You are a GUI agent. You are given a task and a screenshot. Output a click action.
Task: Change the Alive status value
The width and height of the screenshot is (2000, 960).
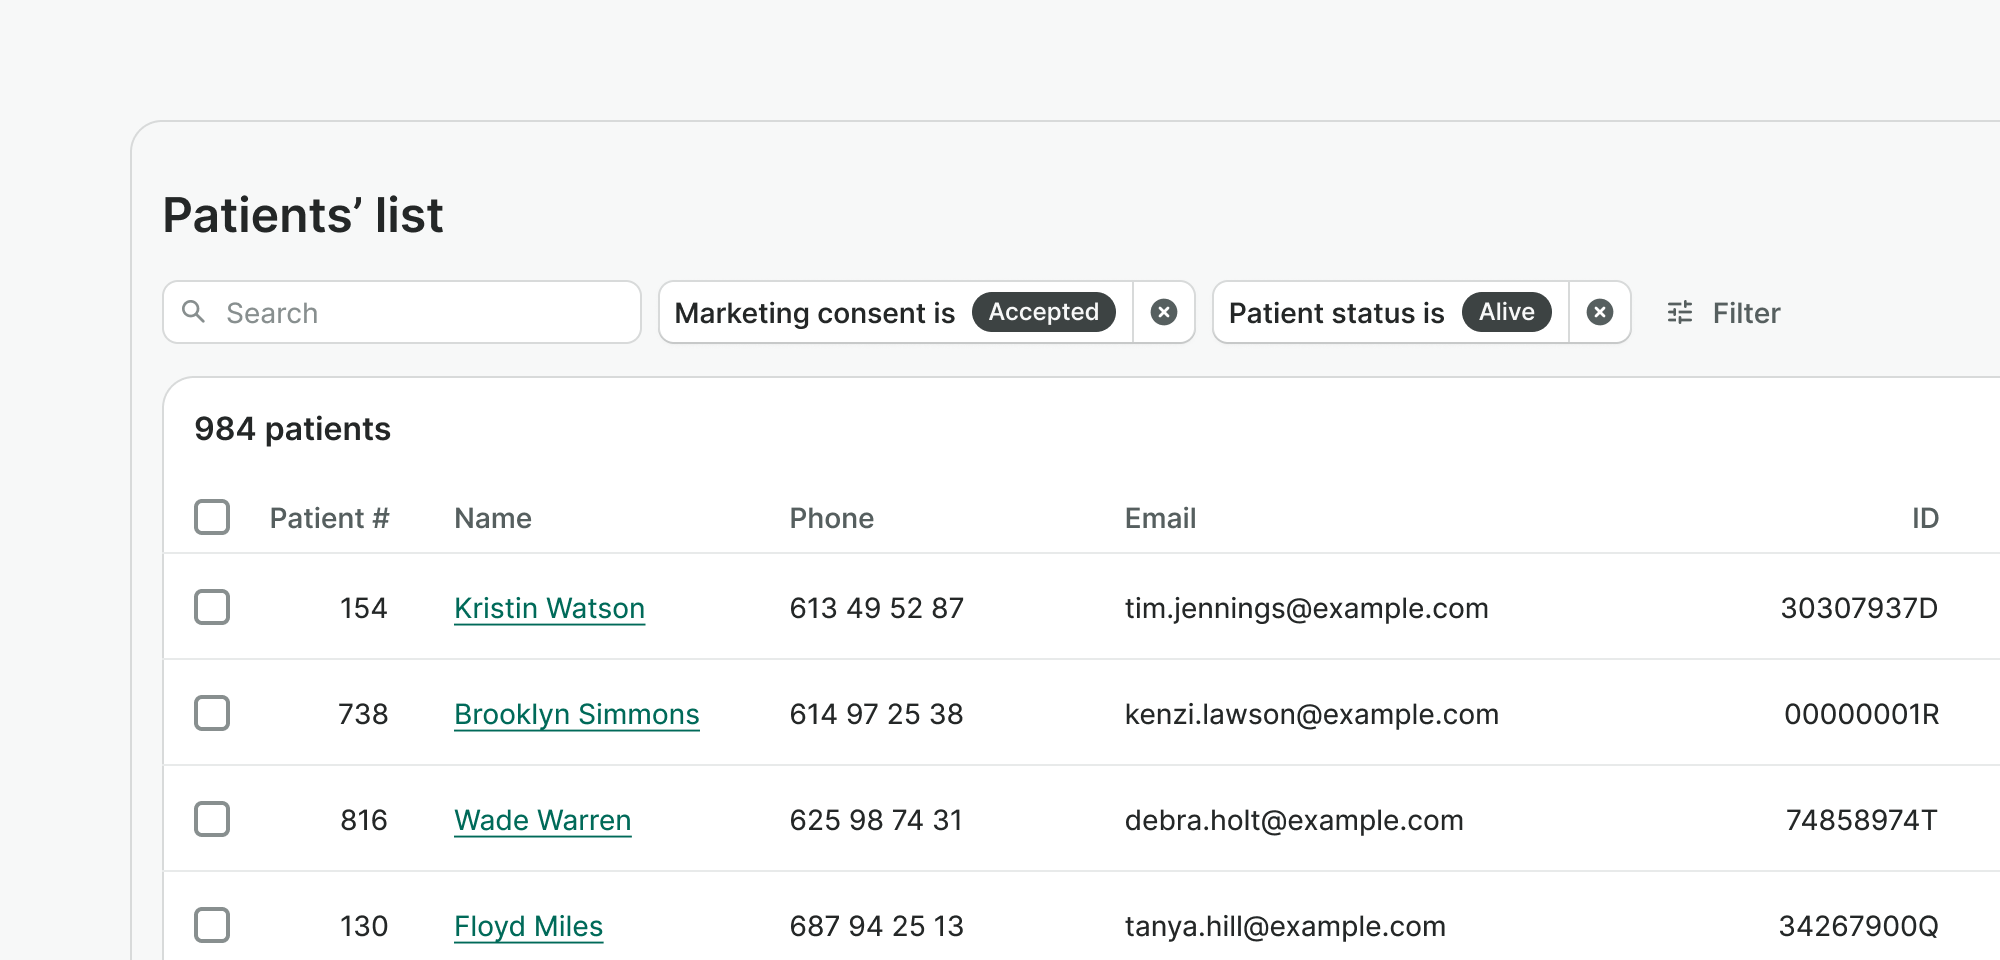pyautogui.click(x=1506, y=312)
